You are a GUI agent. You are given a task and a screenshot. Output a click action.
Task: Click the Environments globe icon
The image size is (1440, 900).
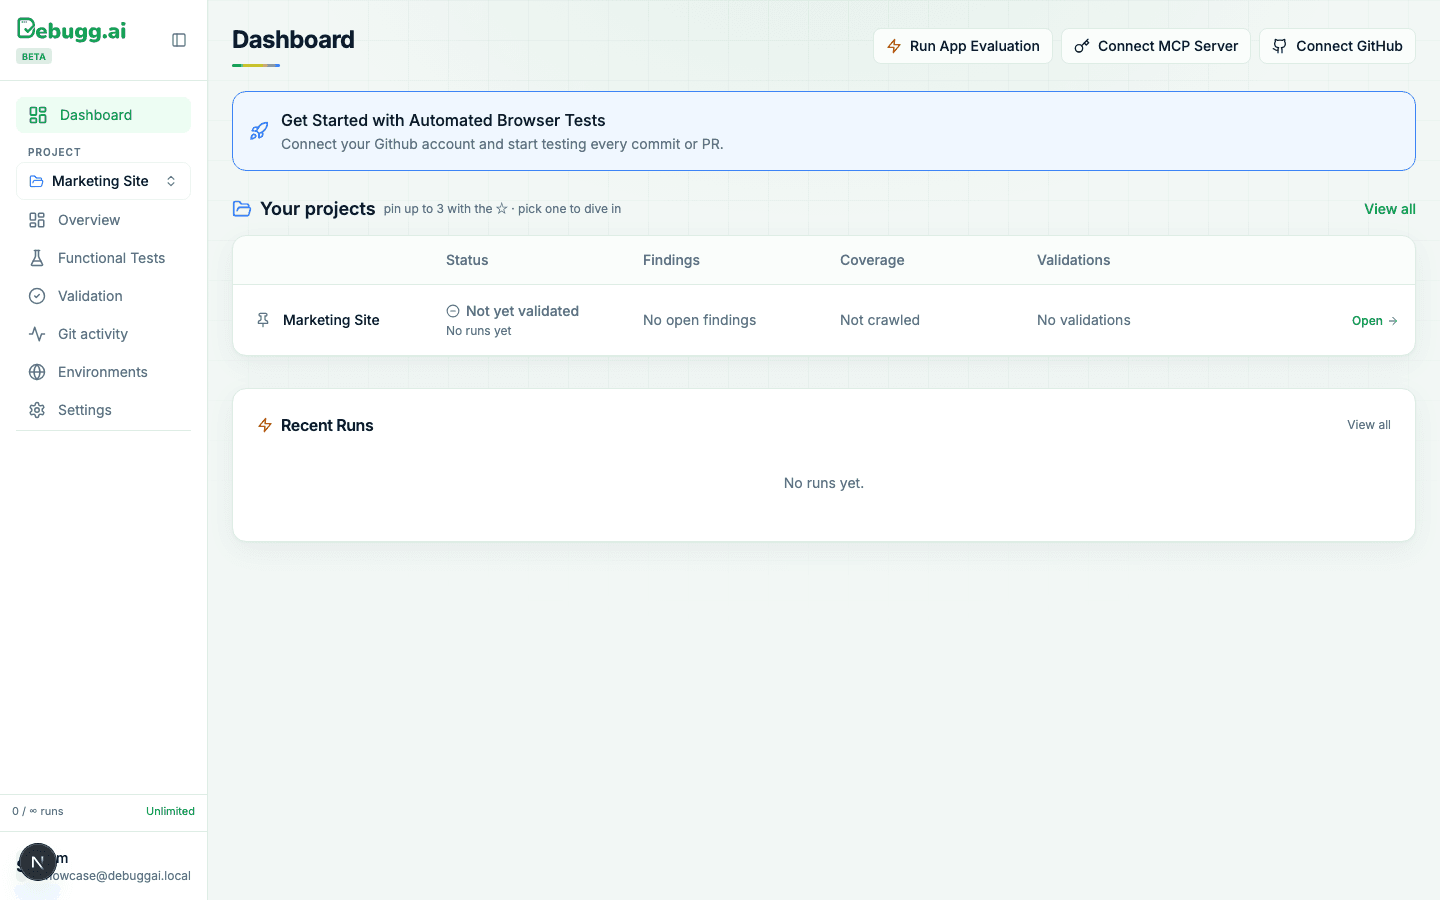[x=37, y=372]
